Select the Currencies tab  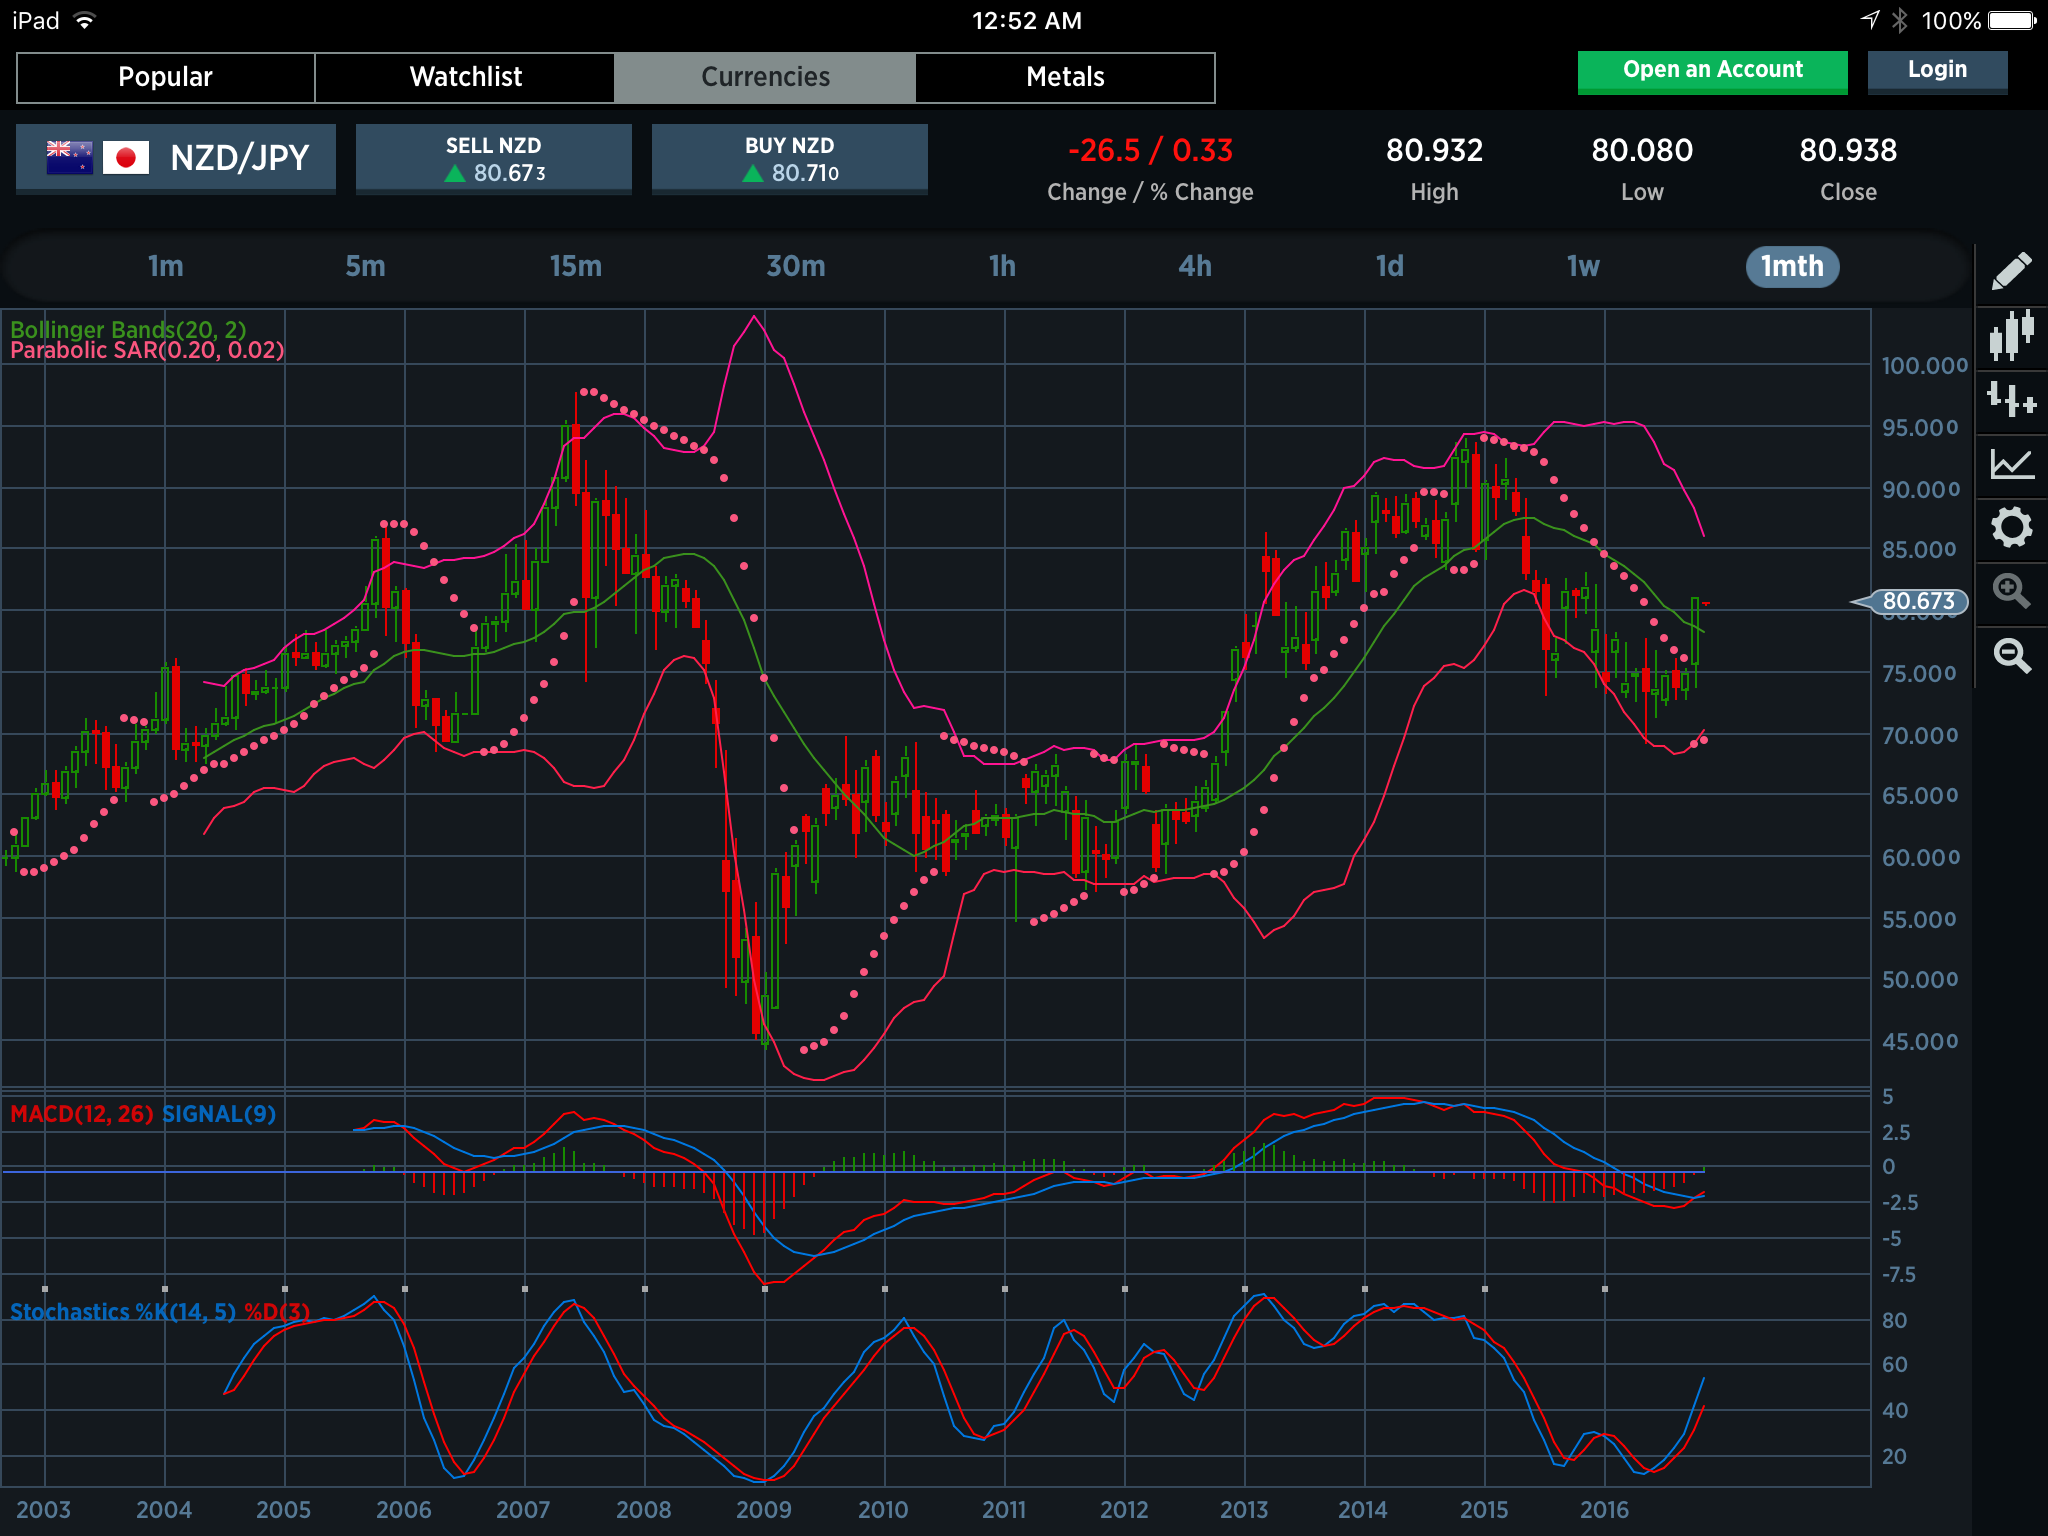(x=765, y=77)
